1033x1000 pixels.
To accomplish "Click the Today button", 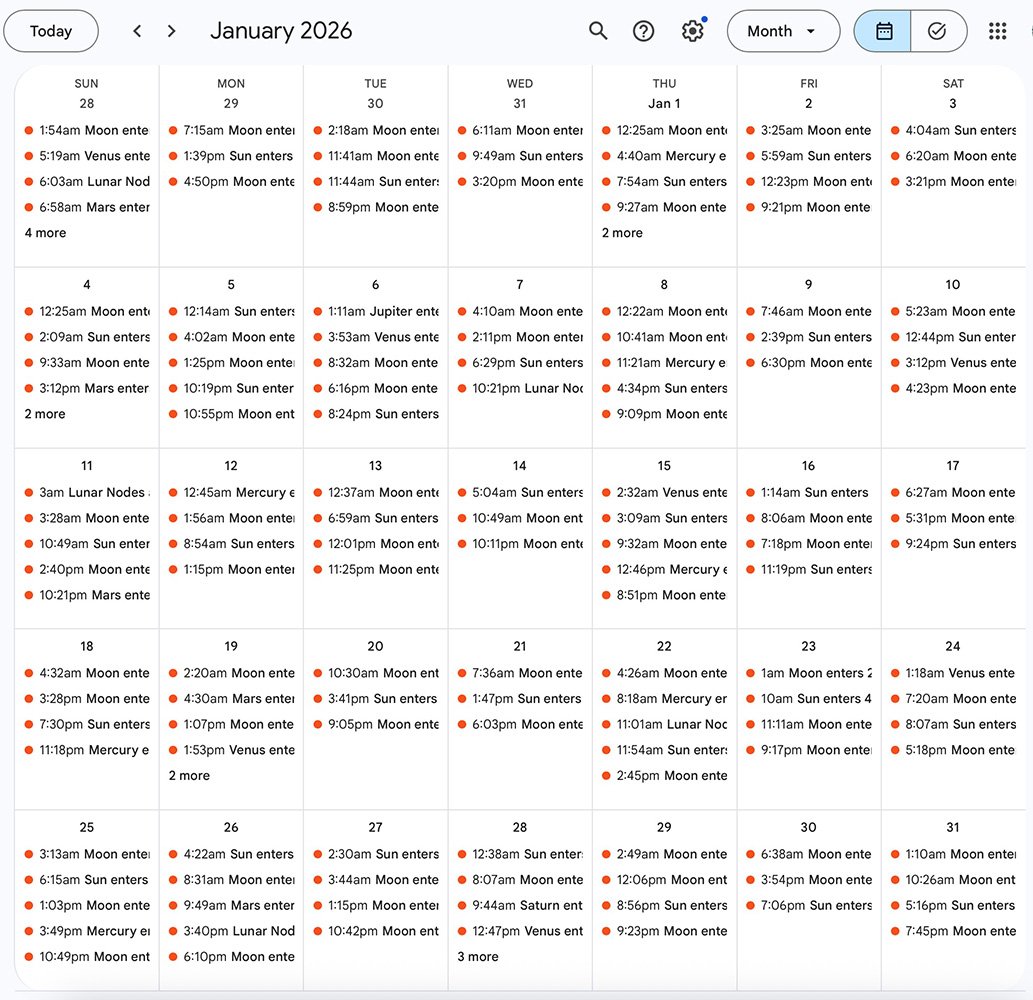I will click(51, 31).
